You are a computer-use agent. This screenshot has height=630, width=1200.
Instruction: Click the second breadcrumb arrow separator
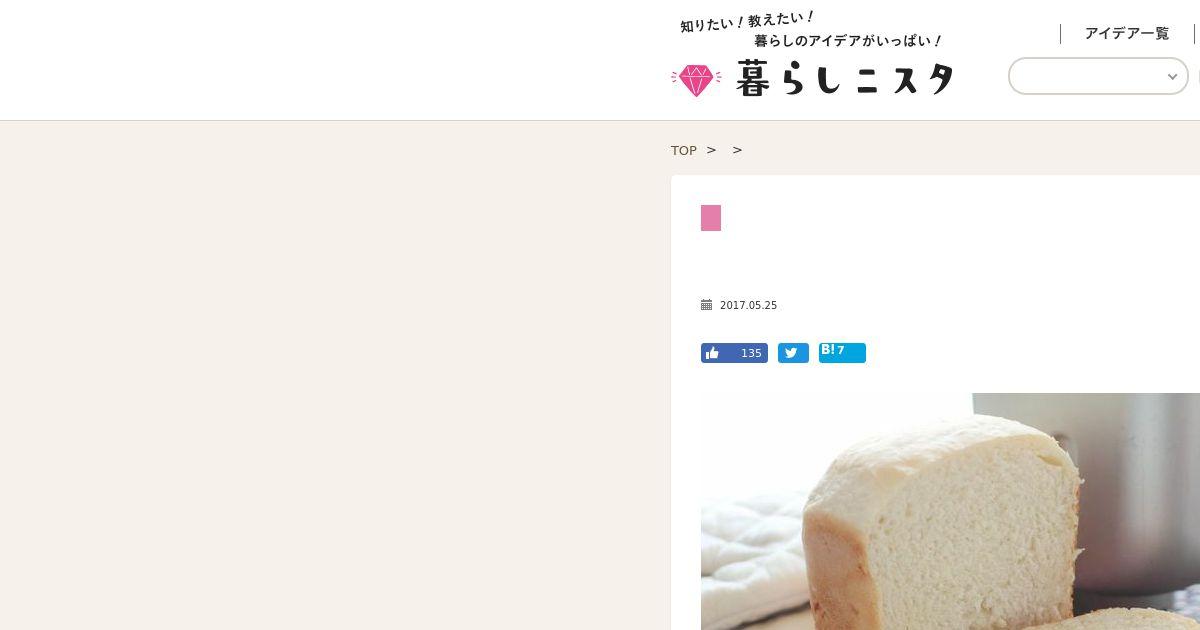[x=737, y=150]
